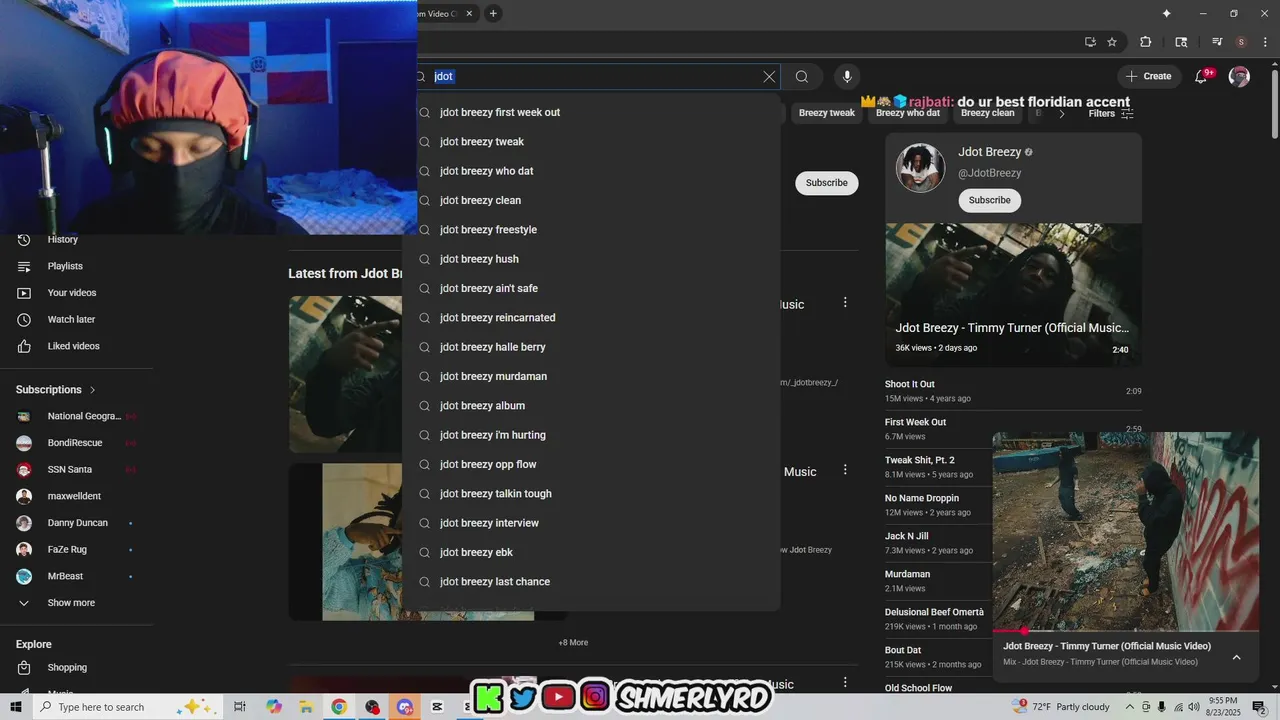Choose suggestion 'jdot breezy last chance'
Image resolution: width=1280 pixels, height=720 pixels.
pyautogui.click(x=591, y=582)
